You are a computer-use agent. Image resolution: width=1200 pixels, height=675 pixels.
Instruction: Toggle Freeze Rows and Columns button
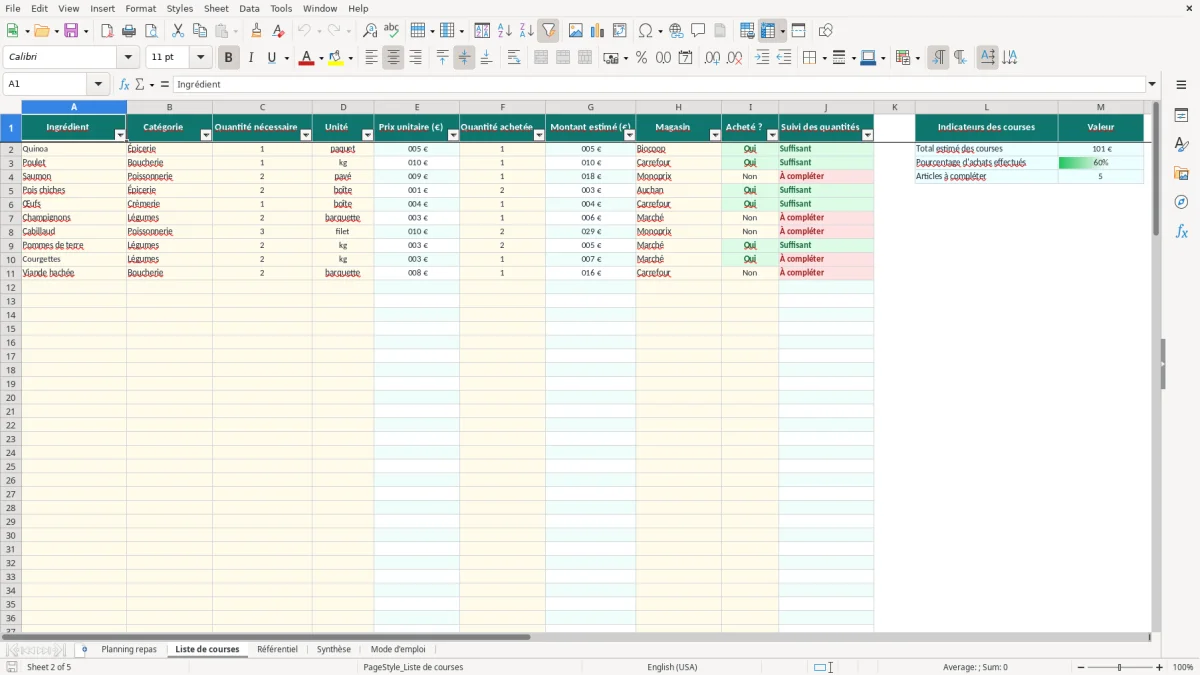(x=768, y=31)
